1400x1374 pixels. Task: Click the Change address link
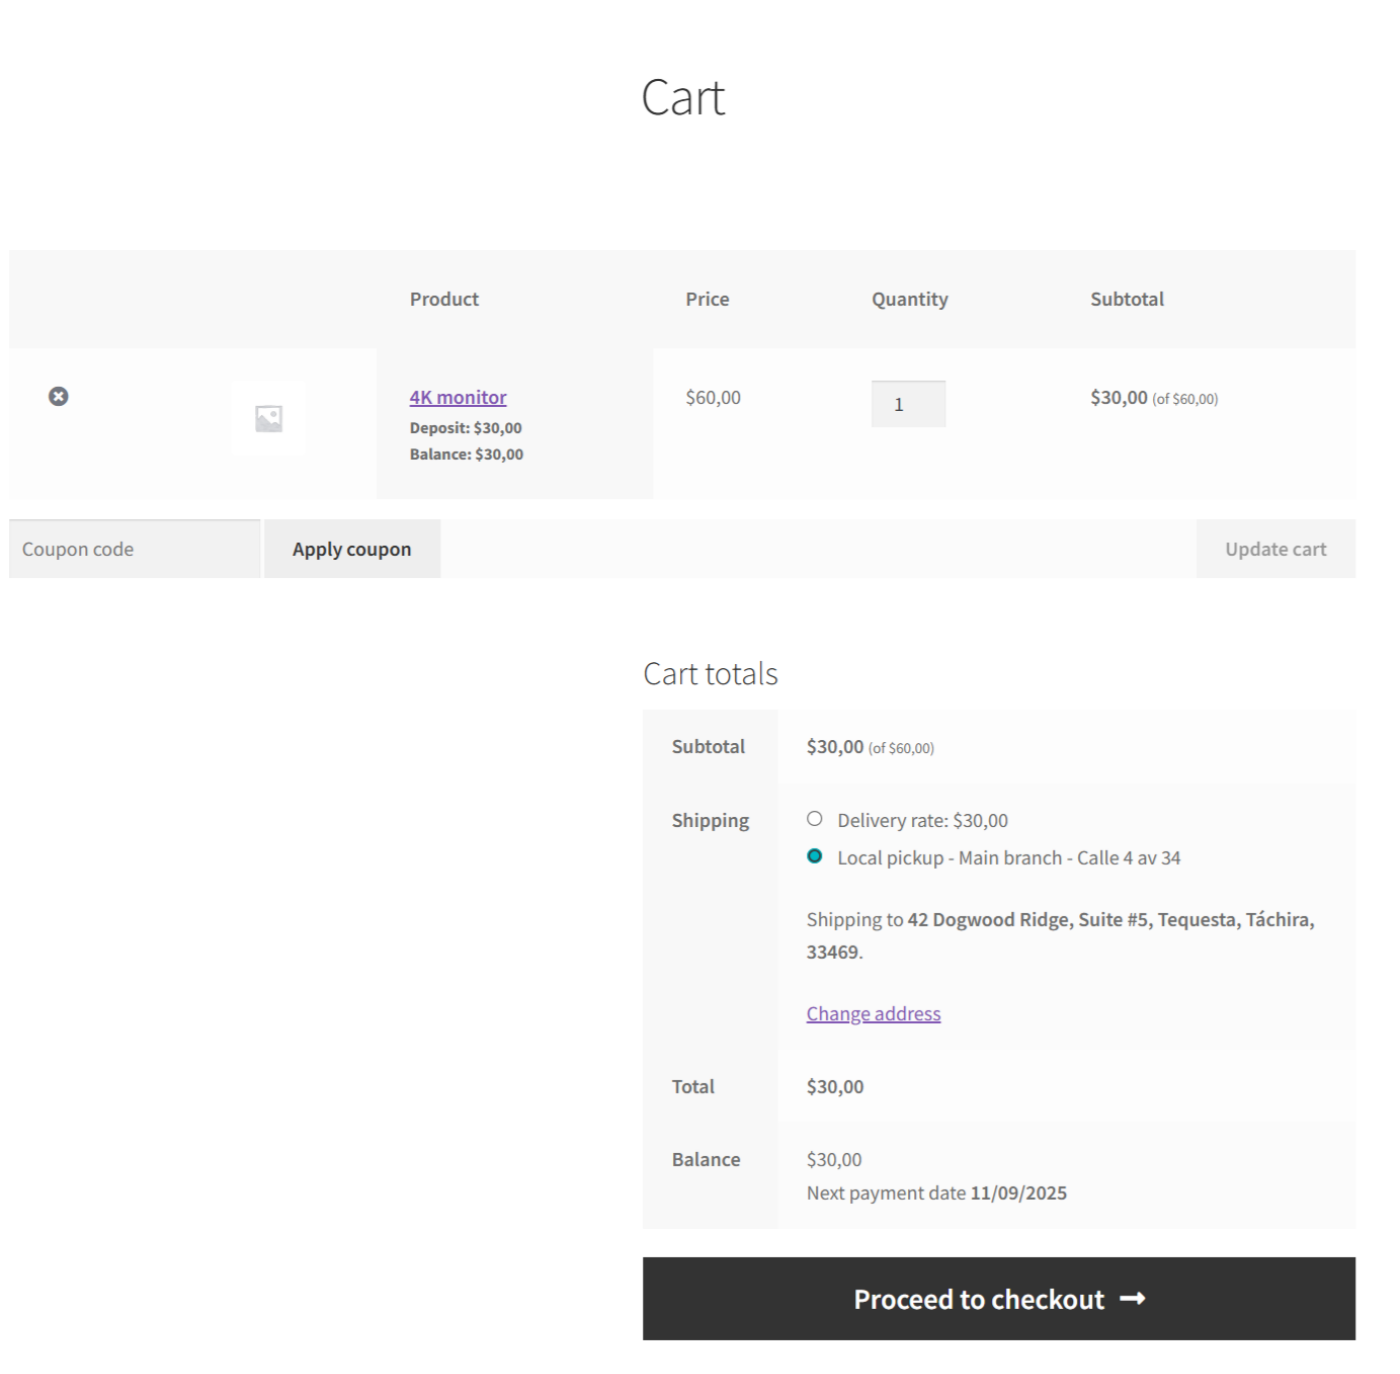coord(873,1013)
